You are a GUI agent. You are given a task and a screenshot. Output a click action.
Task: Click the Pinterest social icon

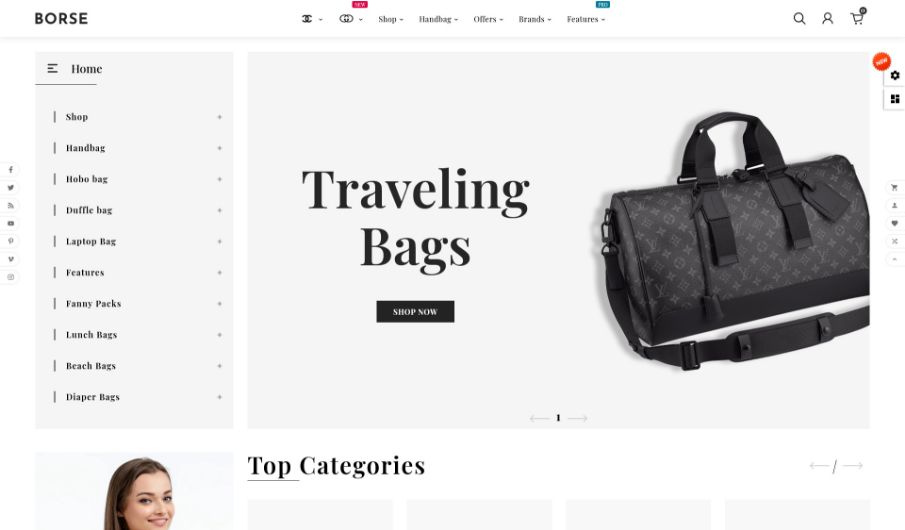[x=10, y=241]
